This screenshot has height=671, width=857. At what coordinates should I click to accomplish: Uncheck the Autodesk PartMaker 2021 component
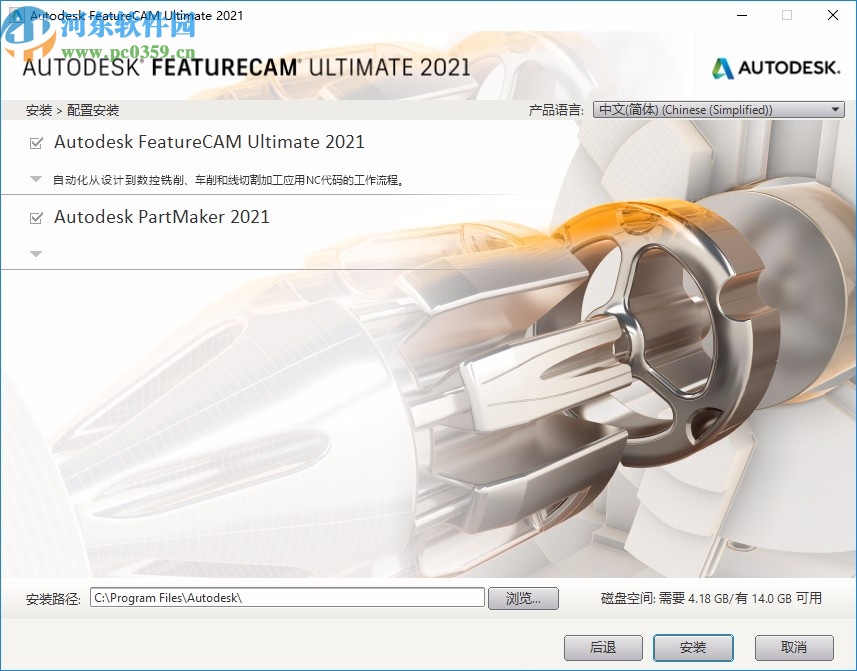[x=35, y=217]
